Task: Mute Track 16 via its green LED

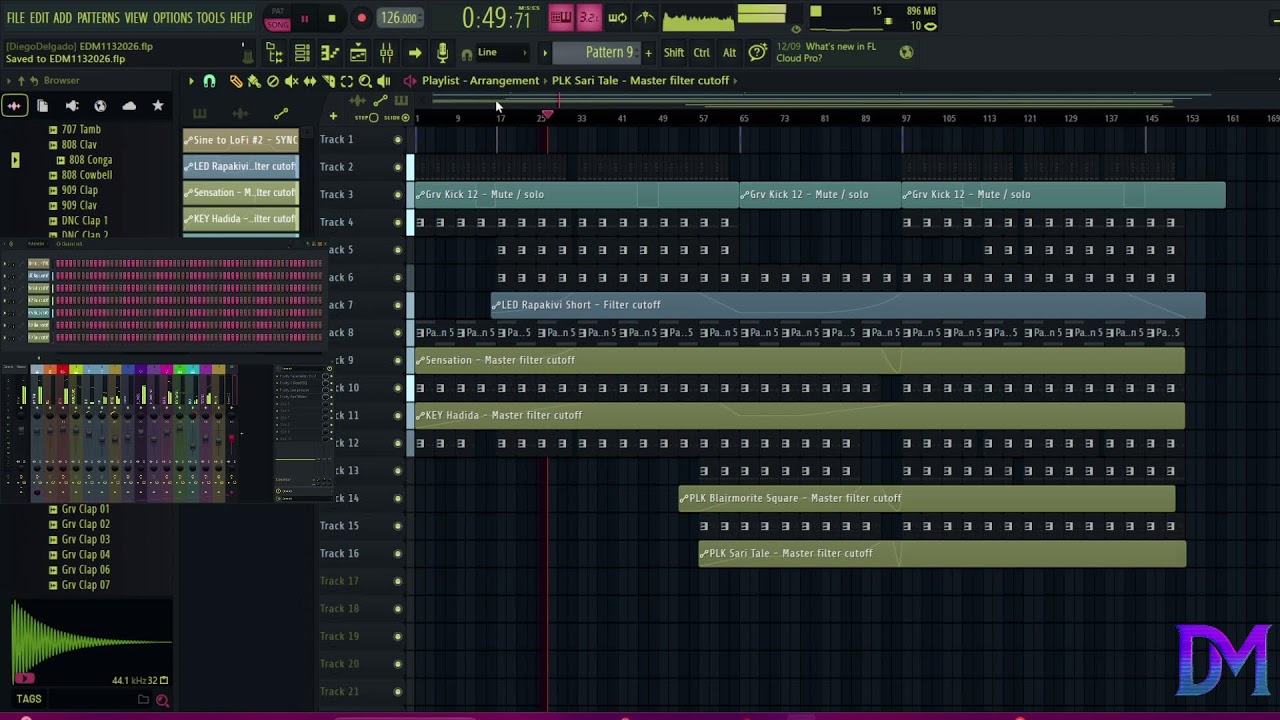Action: coord(398,553)
